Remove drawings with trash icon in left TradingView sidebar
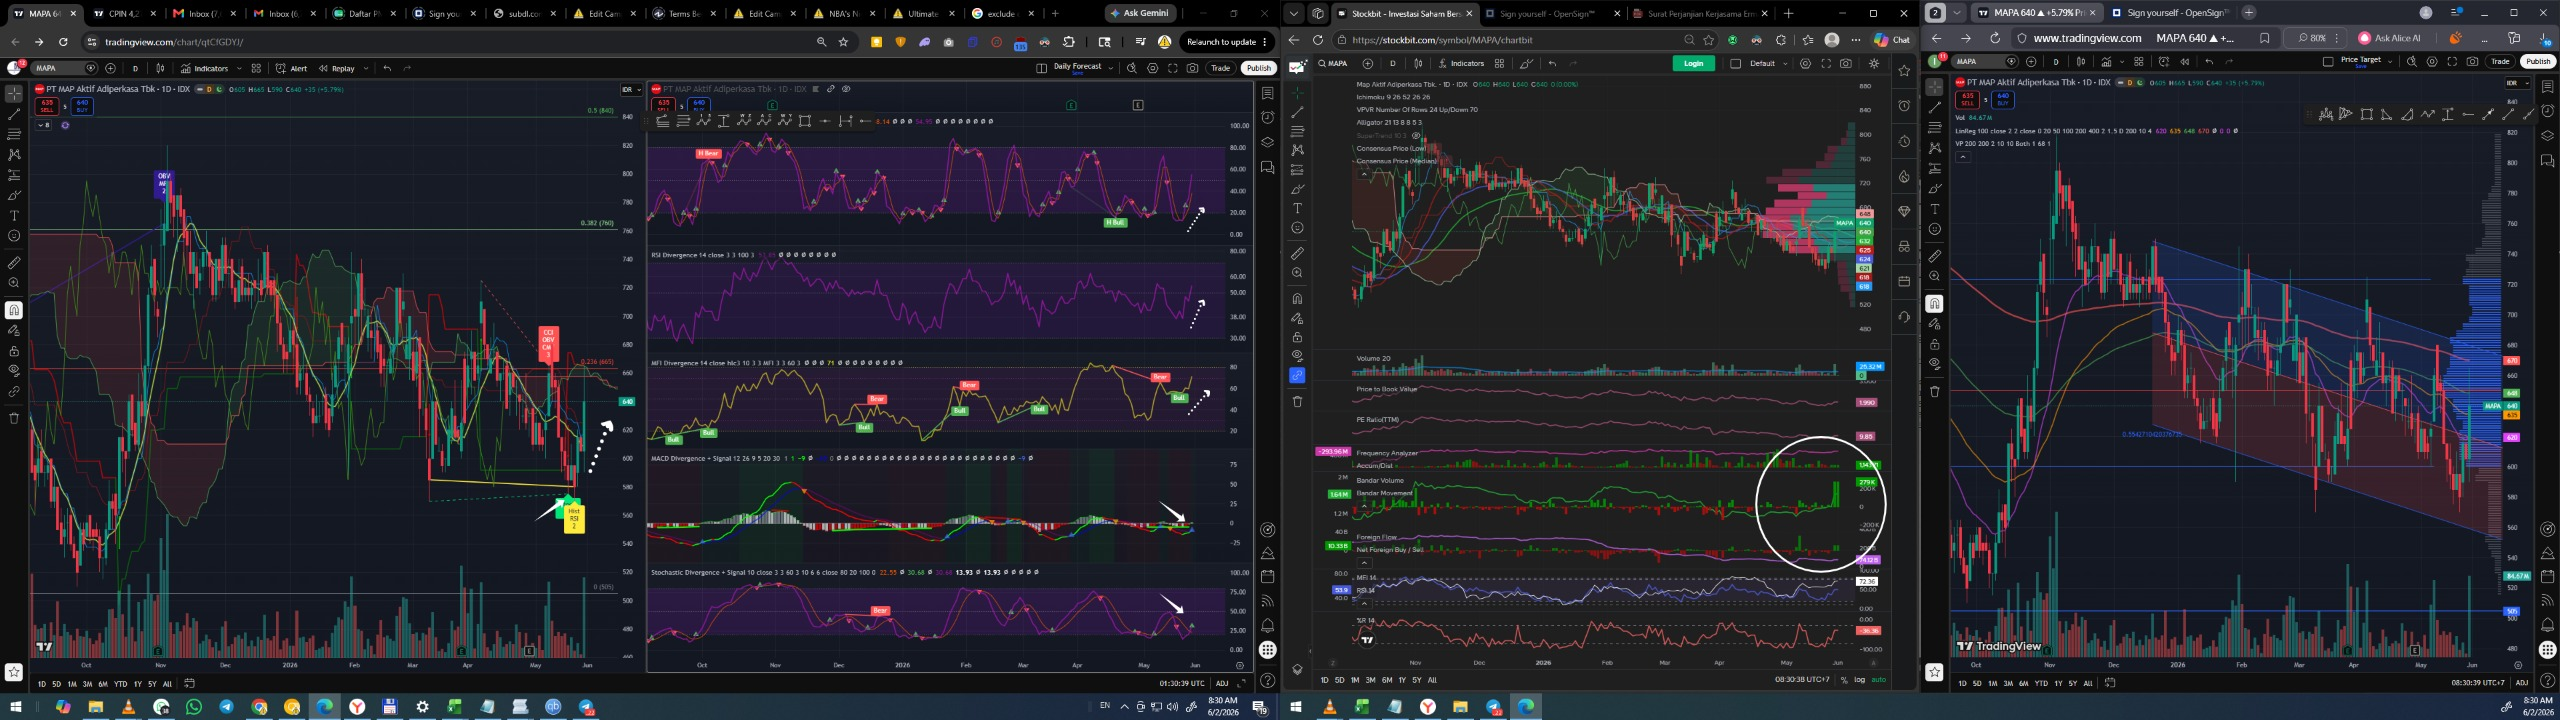2560x720 pixels. (14, 418)
